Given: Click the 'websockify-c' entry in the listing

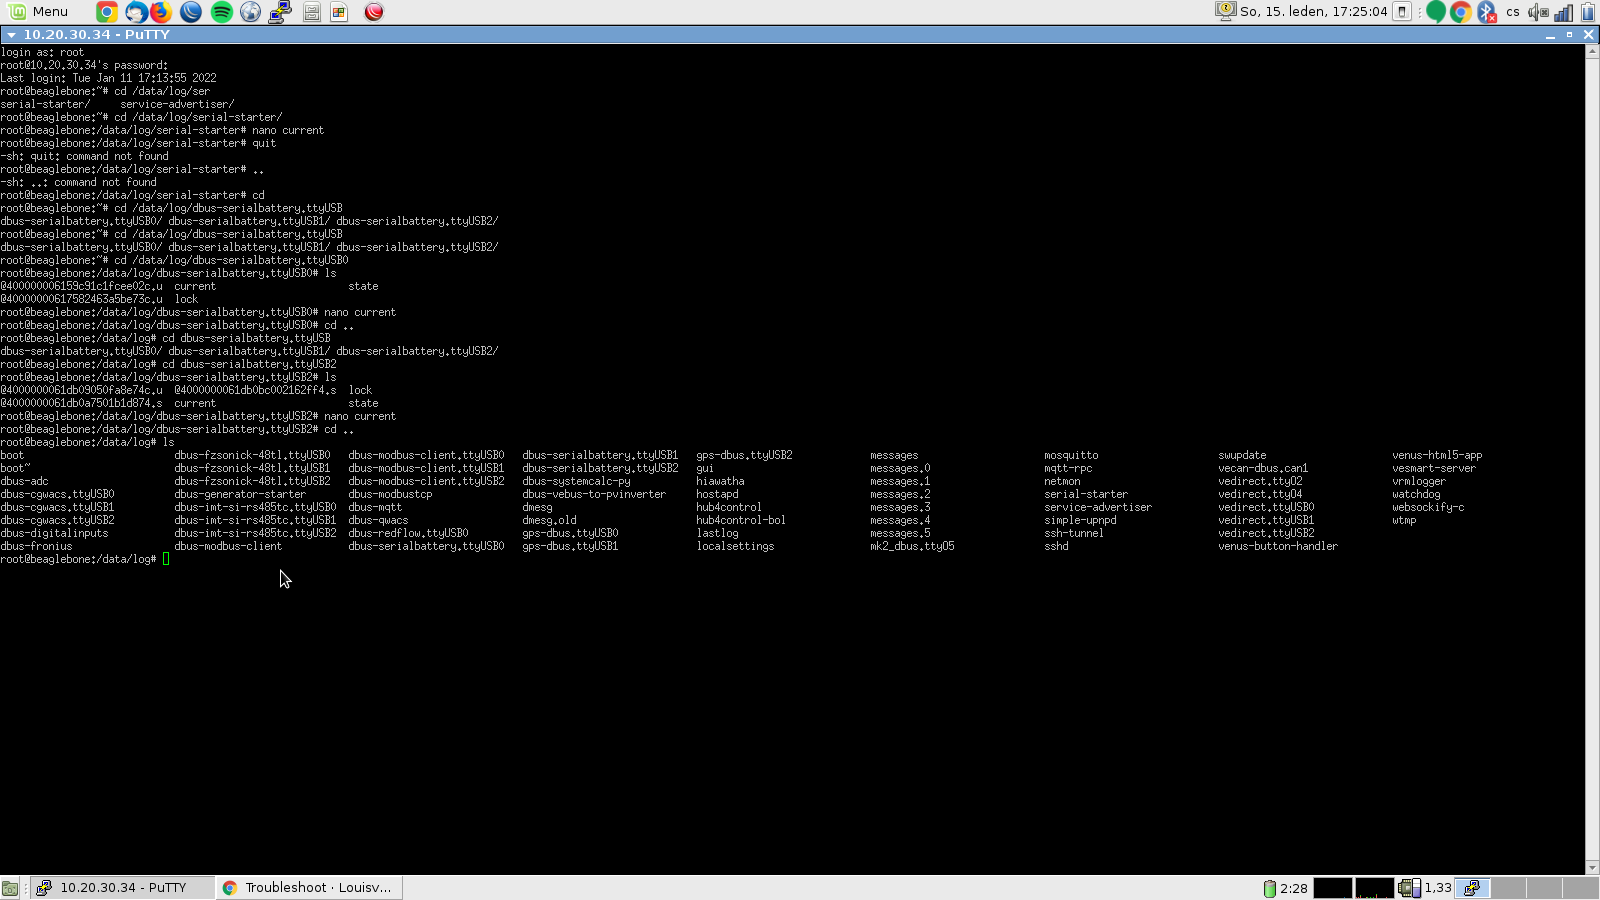Looking at the screenshot, I should pos(1428,507).
